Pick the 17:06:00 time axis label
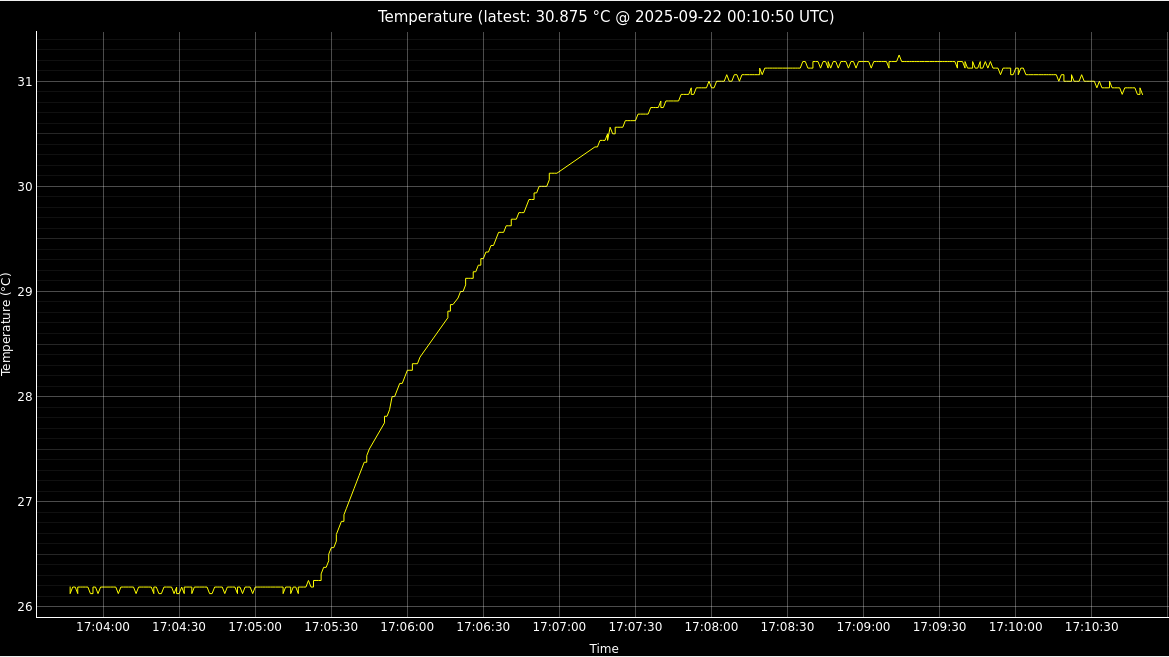Screen dimensions: 1169x657 pyautogui.click(x=407, y=627)
